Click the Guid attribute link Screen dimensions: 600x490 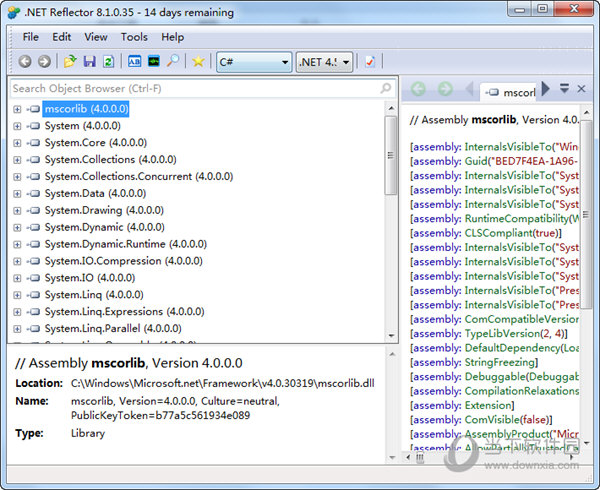coord(476,161)
